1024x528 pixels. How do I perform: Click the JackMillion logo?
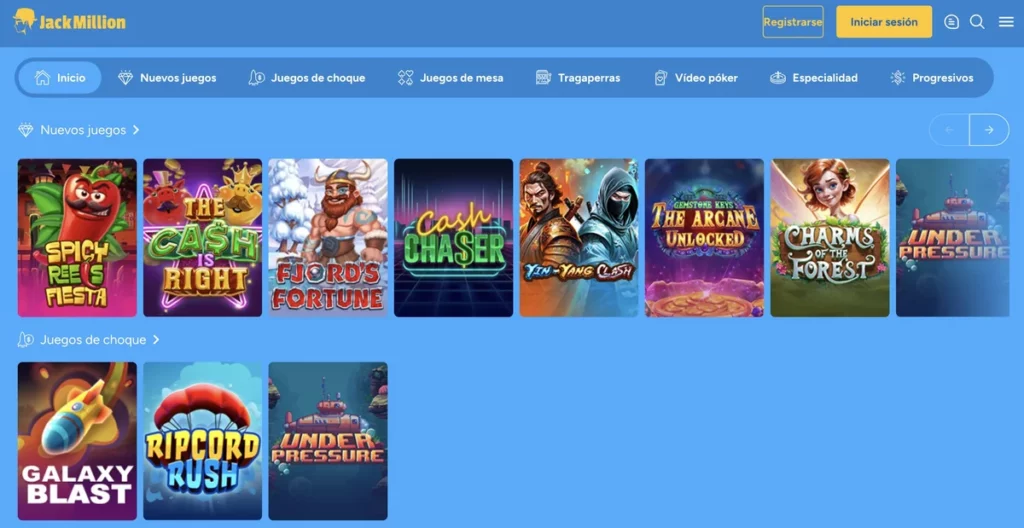[69, 22]
